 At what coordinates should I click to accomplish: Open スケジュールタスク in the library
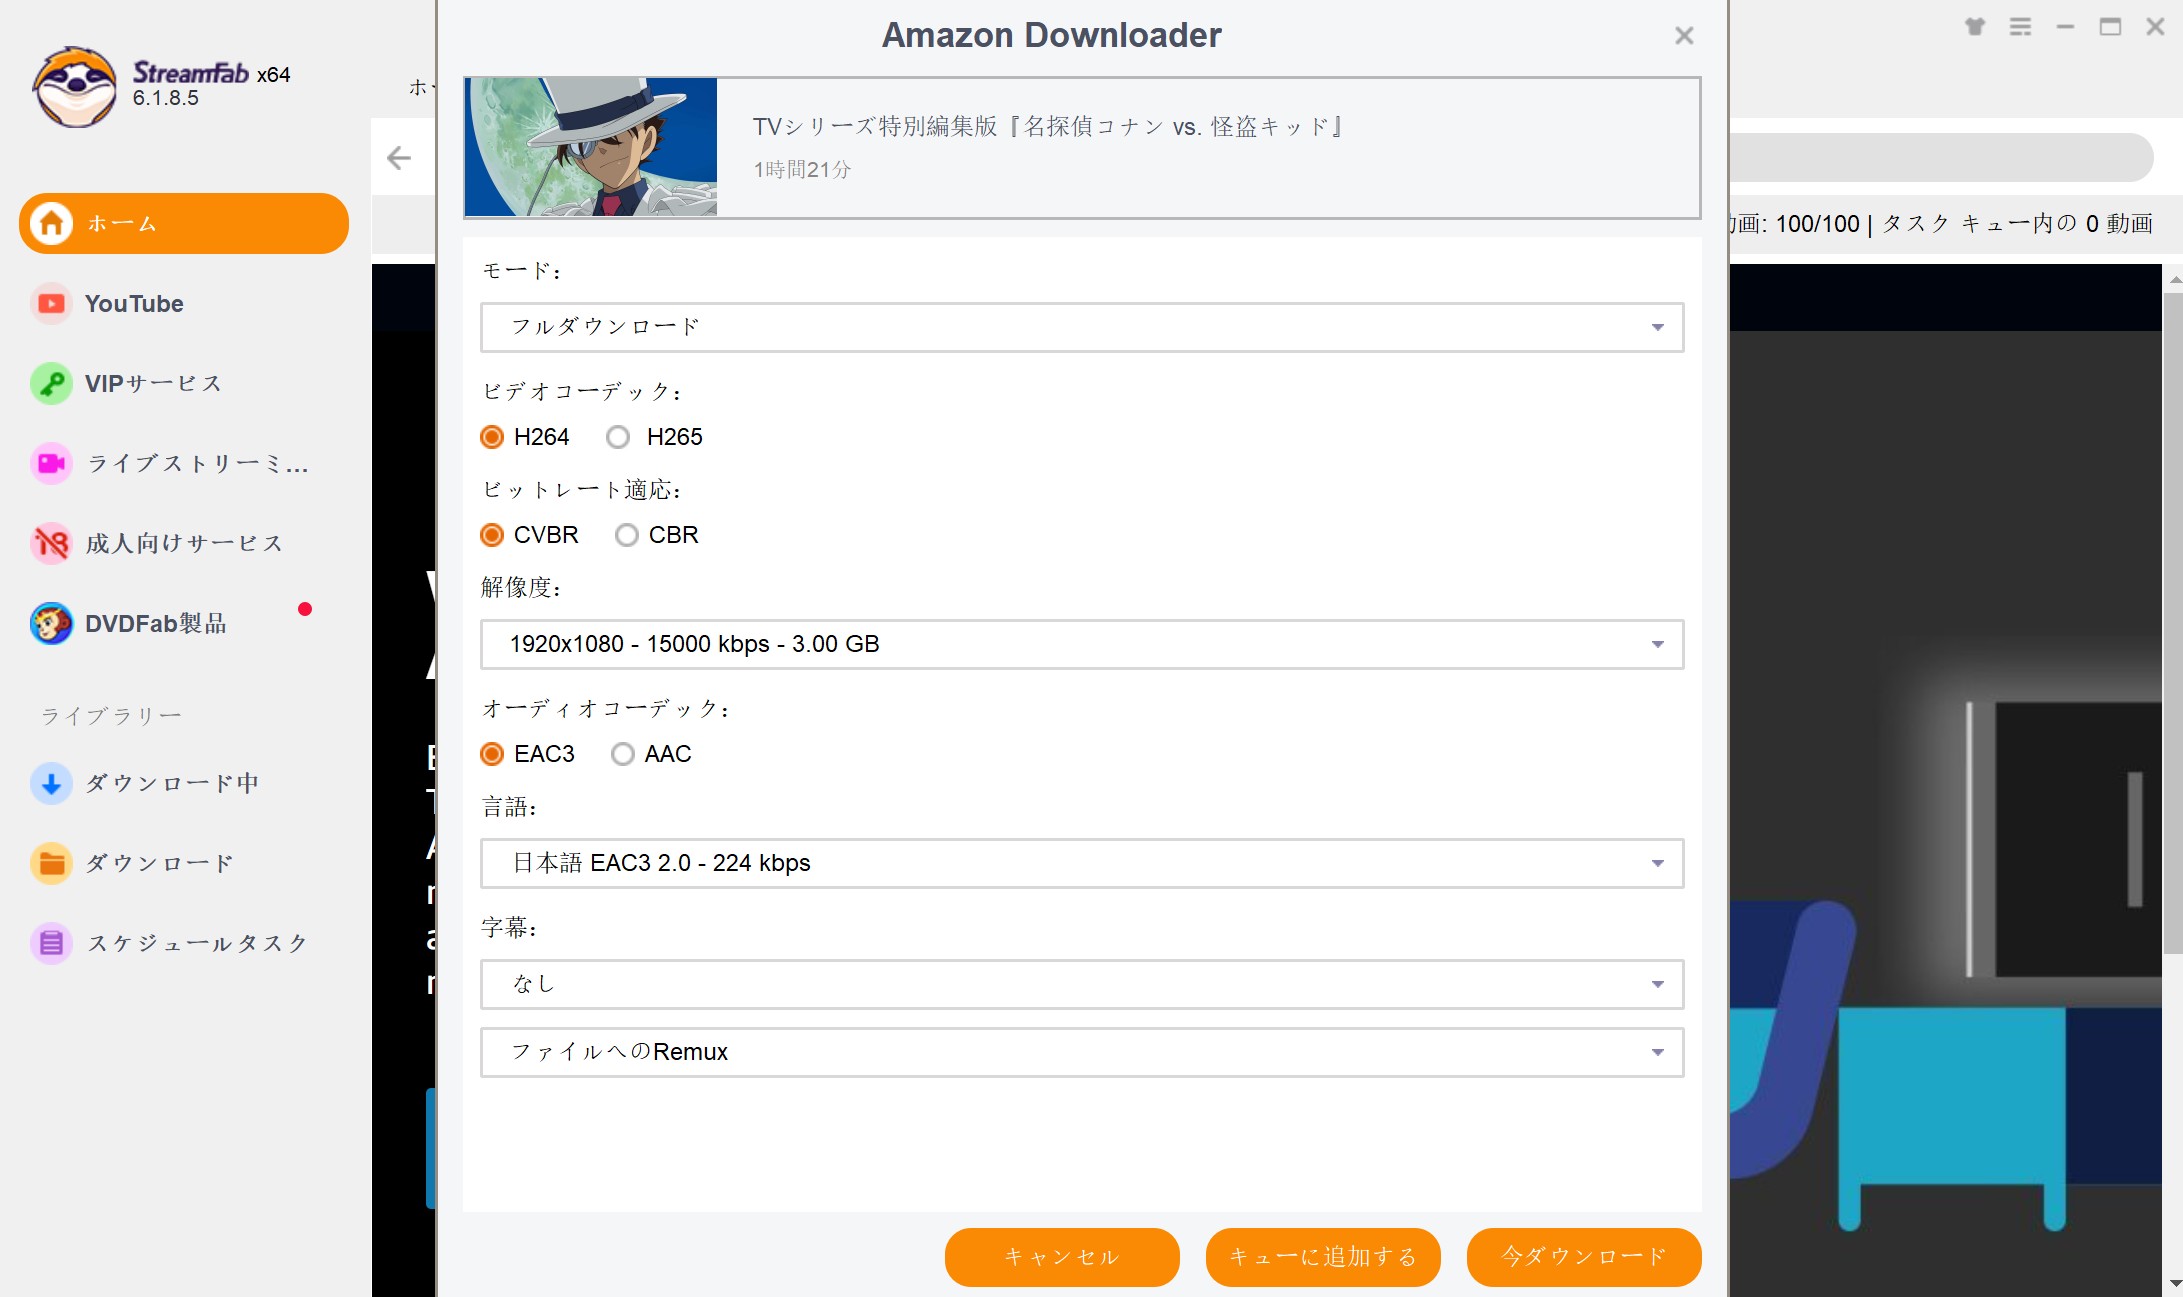tap(184, 943)
